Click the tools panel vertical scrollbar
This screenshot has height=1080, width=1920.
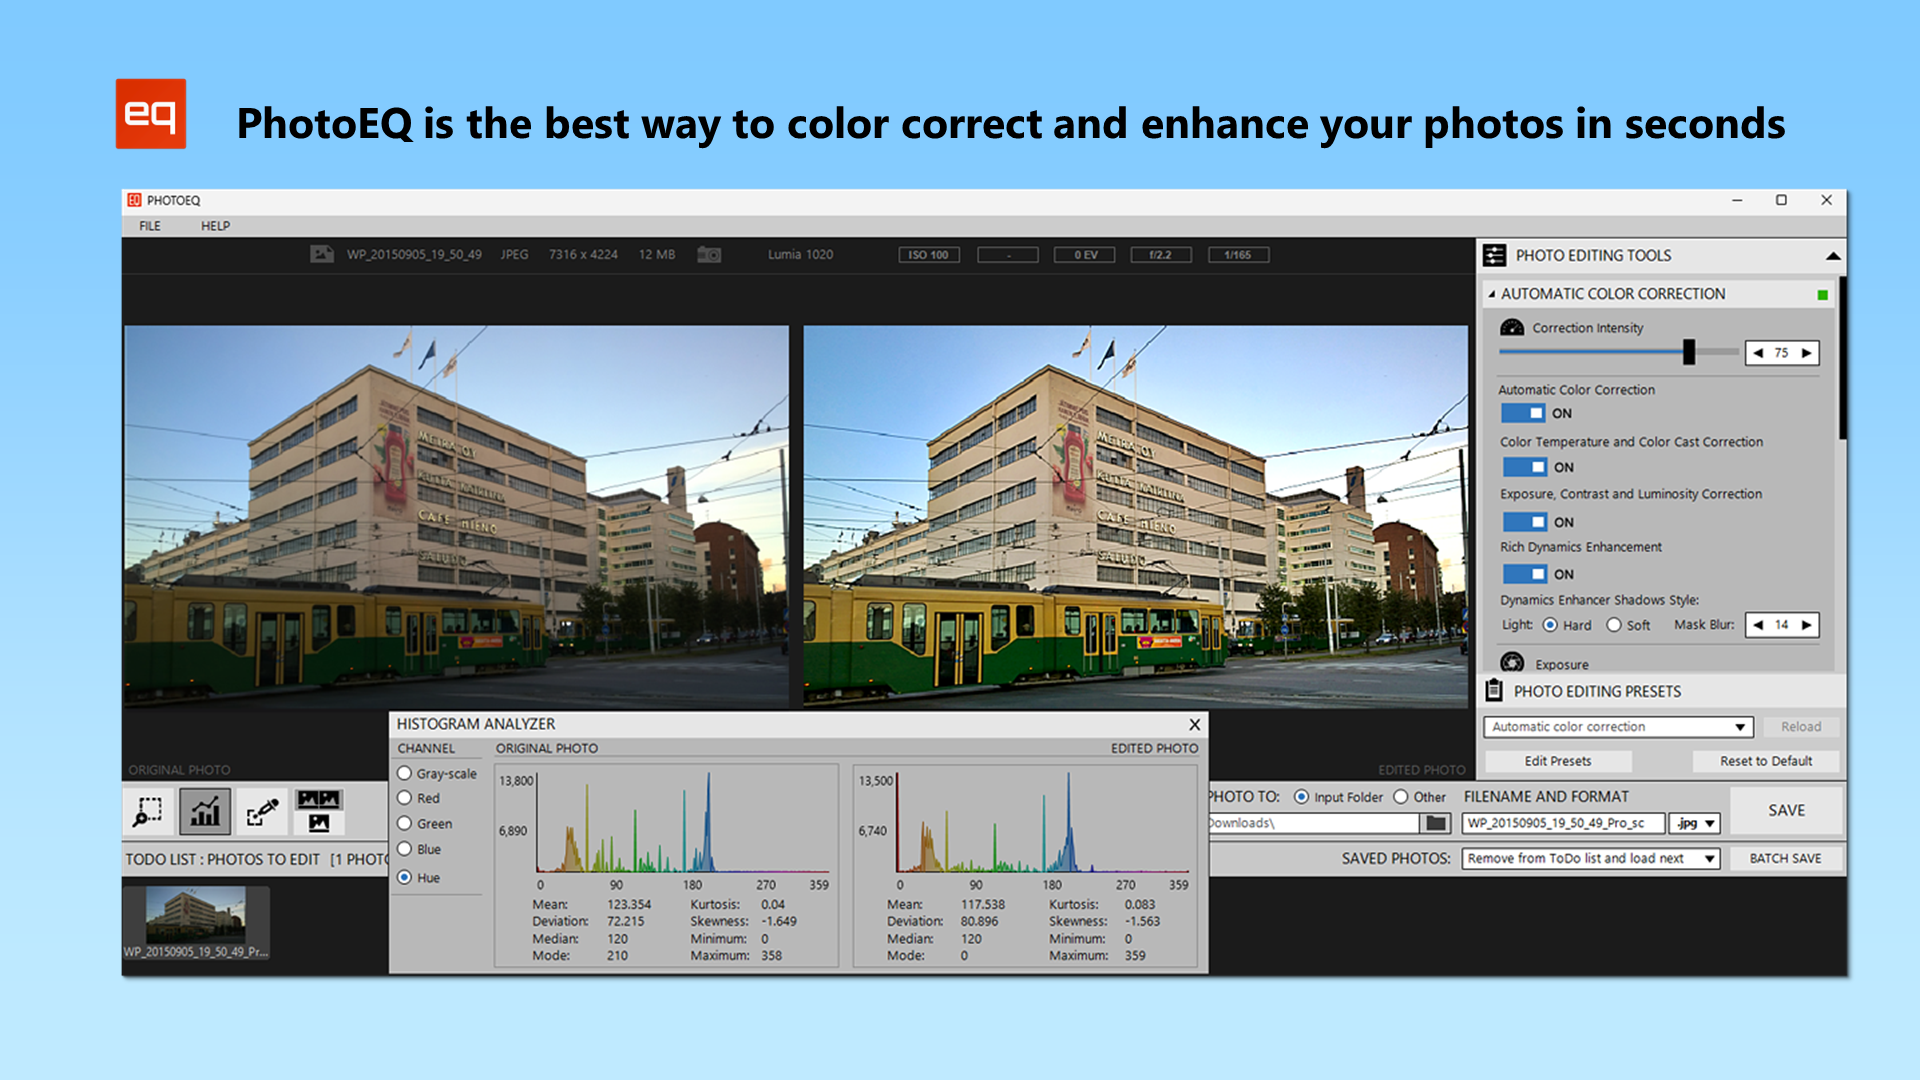pos(1842,358)
